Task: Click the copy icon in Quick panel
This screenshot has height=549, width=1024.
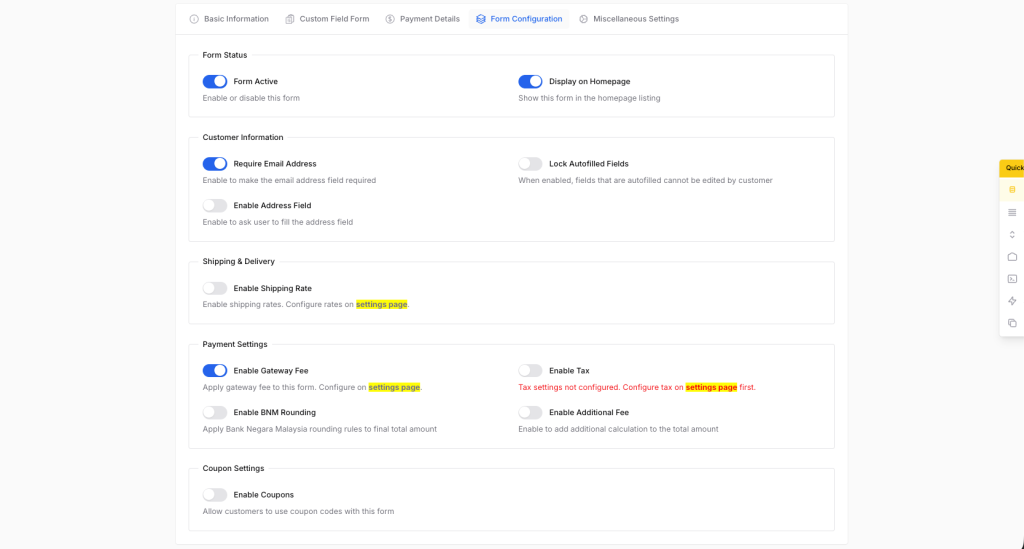Action: [1012, 323]
